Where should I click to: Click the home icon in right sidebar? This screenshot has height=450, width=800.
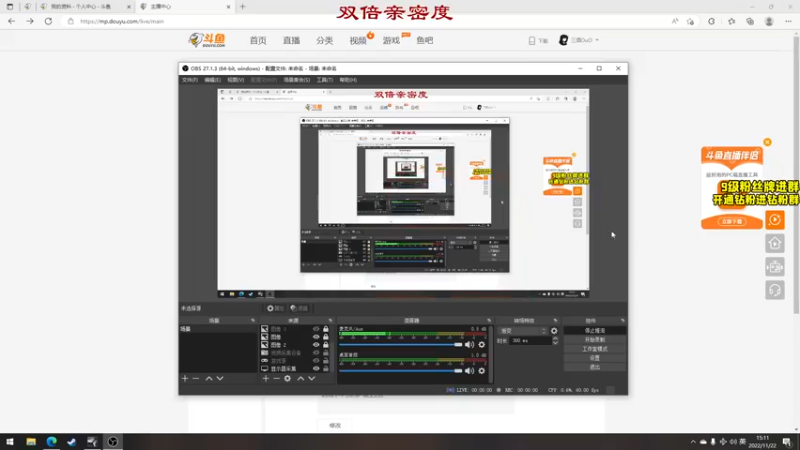(775, 243)
